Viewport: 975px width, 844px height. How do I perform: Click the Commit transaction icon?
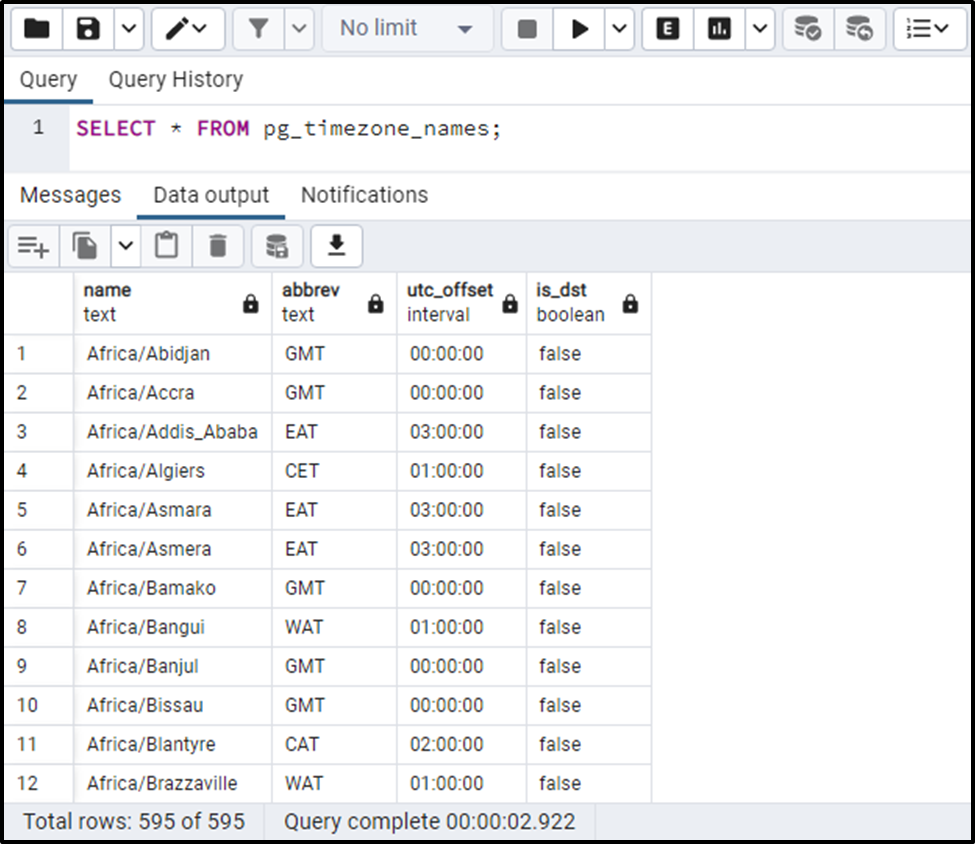tap(807, 28)
